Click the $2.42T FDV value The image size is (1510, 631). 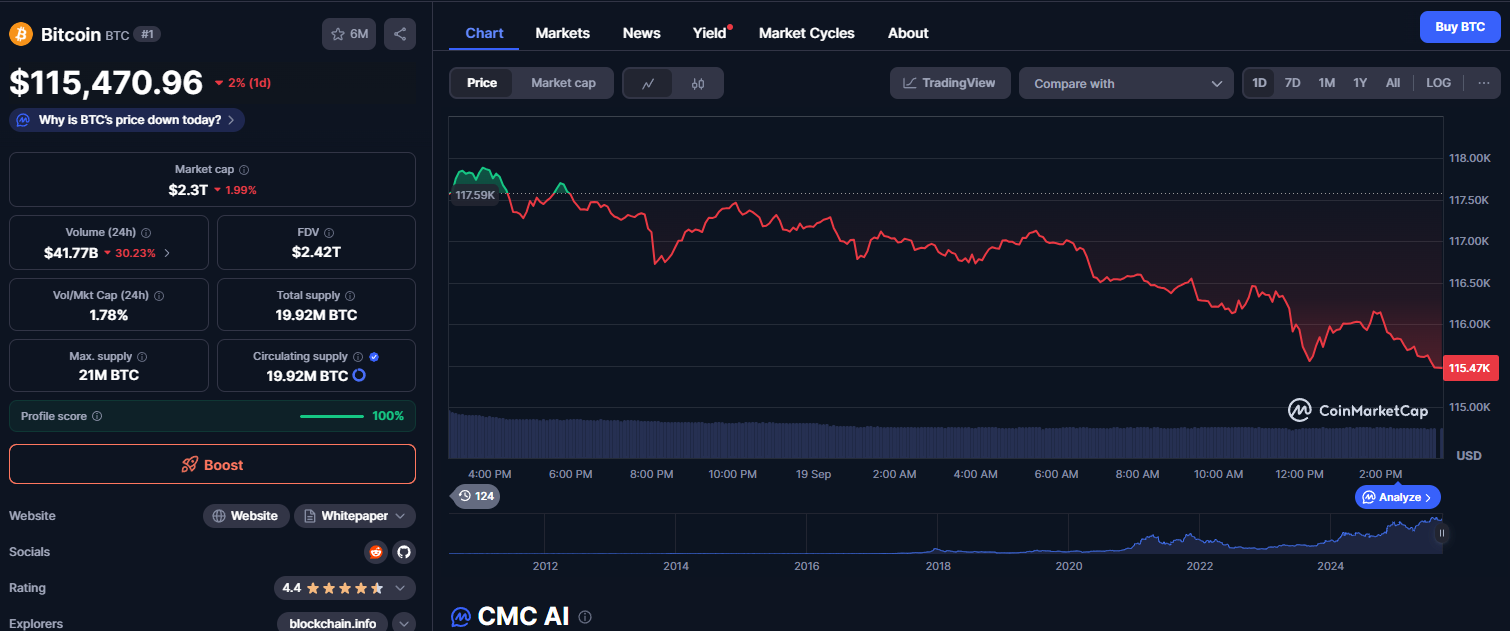[x=316, y=252]
